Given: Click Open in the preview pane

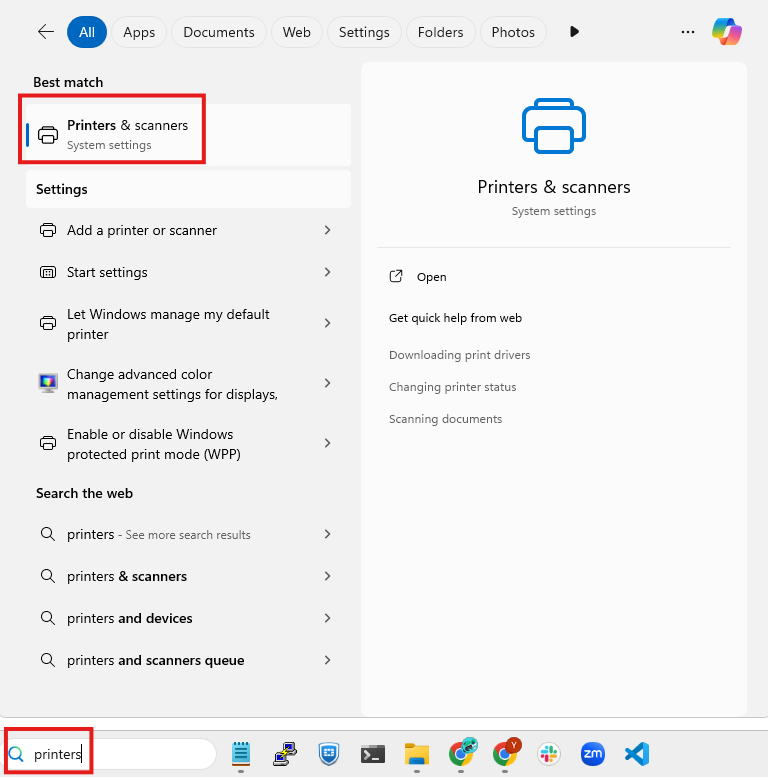Looking at the screenshot, I should 431,277.
